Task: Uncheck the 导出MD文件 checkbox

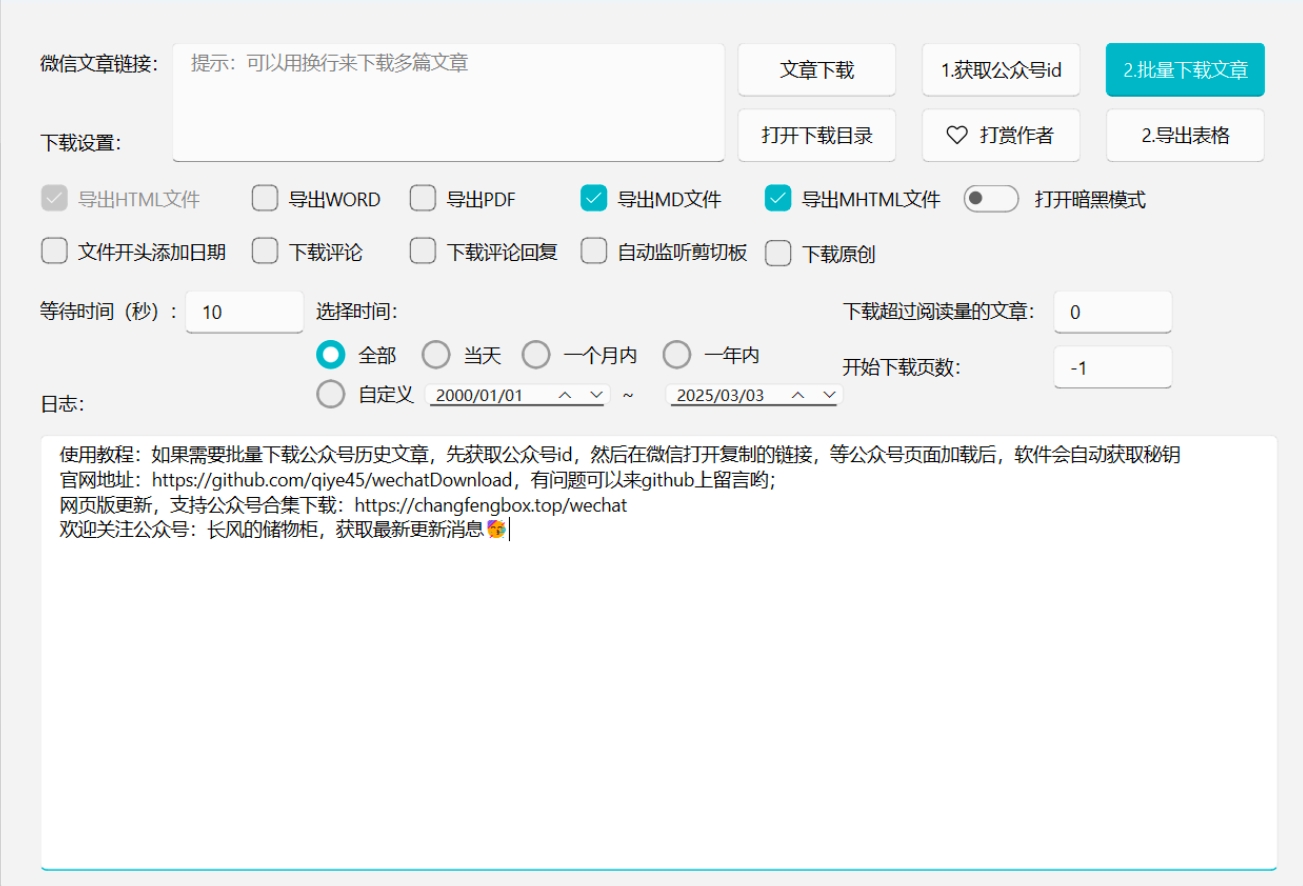Action: coord(594,199)
